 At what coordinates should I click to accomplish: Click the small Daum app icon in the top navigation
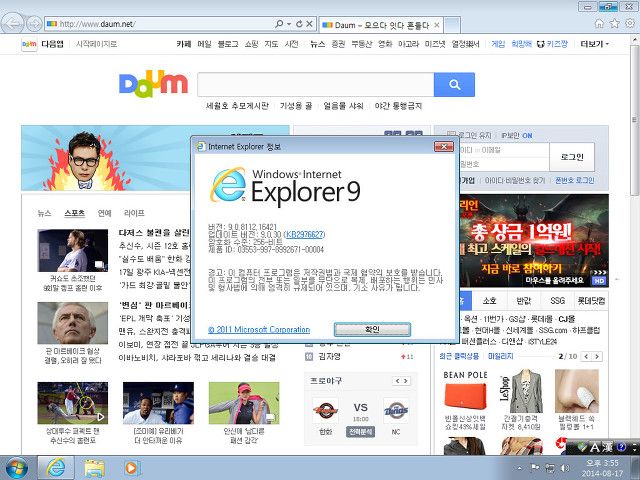(29, 44)
